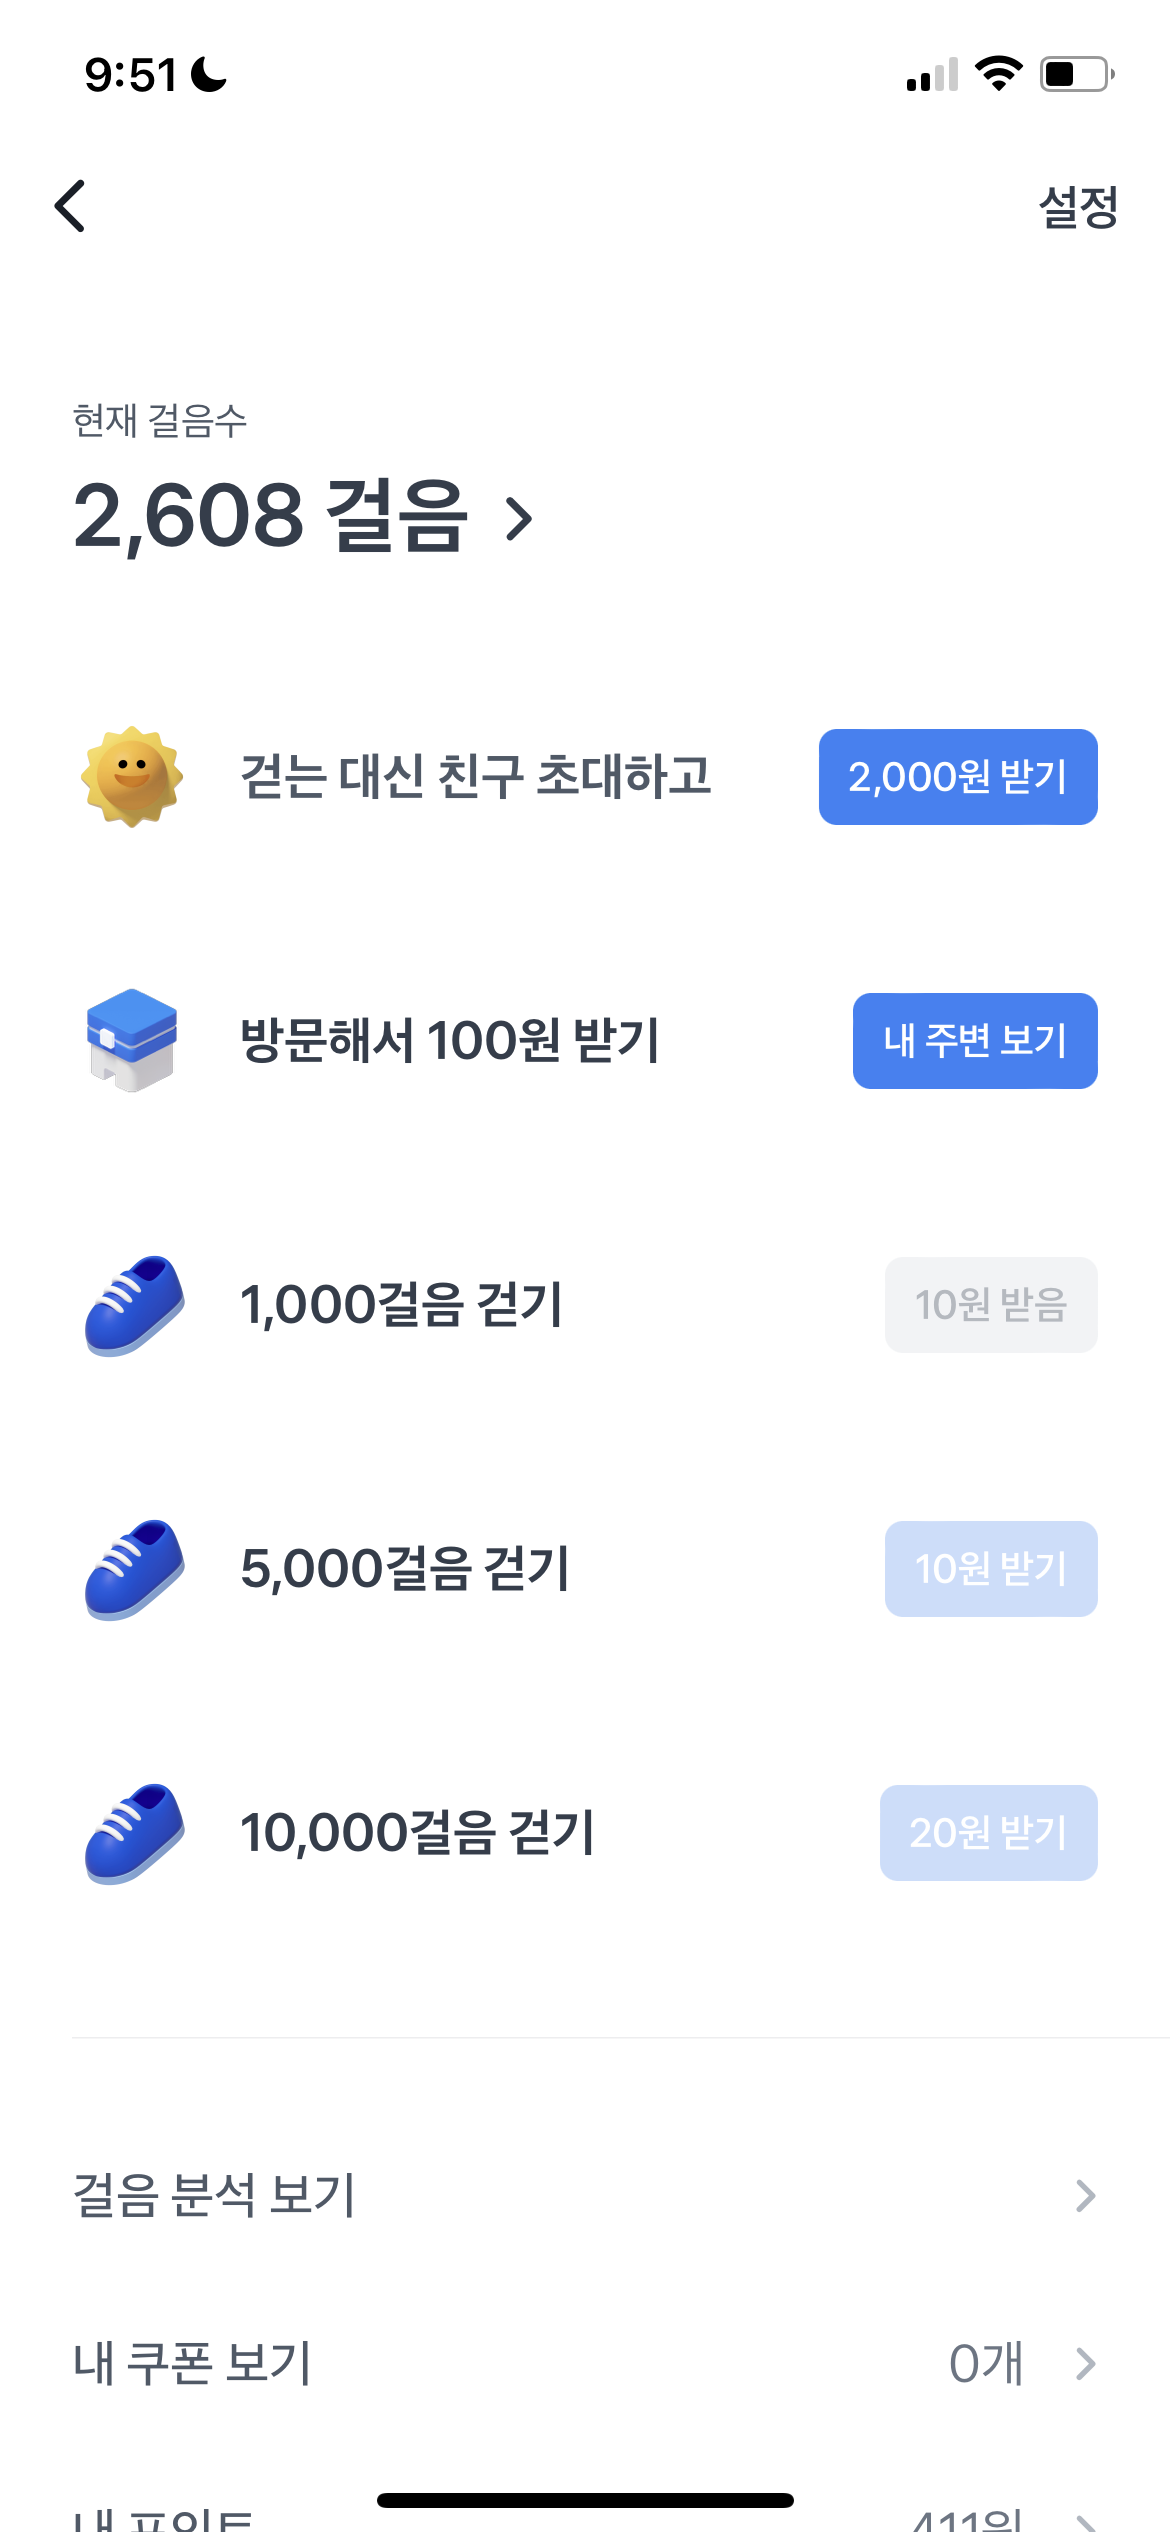Open the 걸음 분석 보기 menu item
This screenshot has width=1170, height=2532.
point(215,2196)
